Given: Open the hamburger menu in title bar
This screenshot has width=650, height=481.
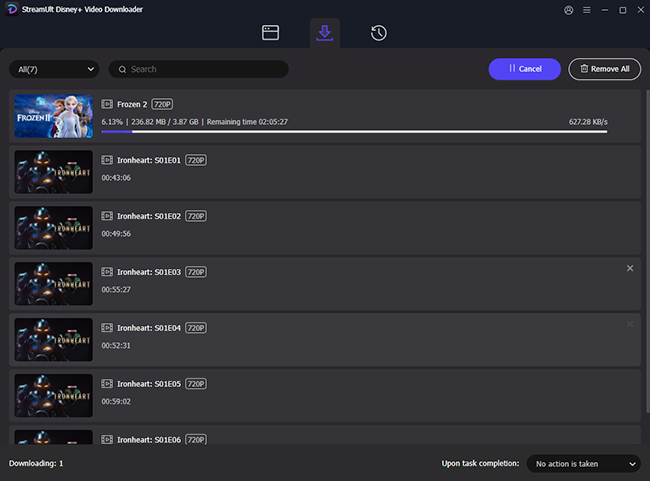Looking at the screenshot, I should coord(587,10).
